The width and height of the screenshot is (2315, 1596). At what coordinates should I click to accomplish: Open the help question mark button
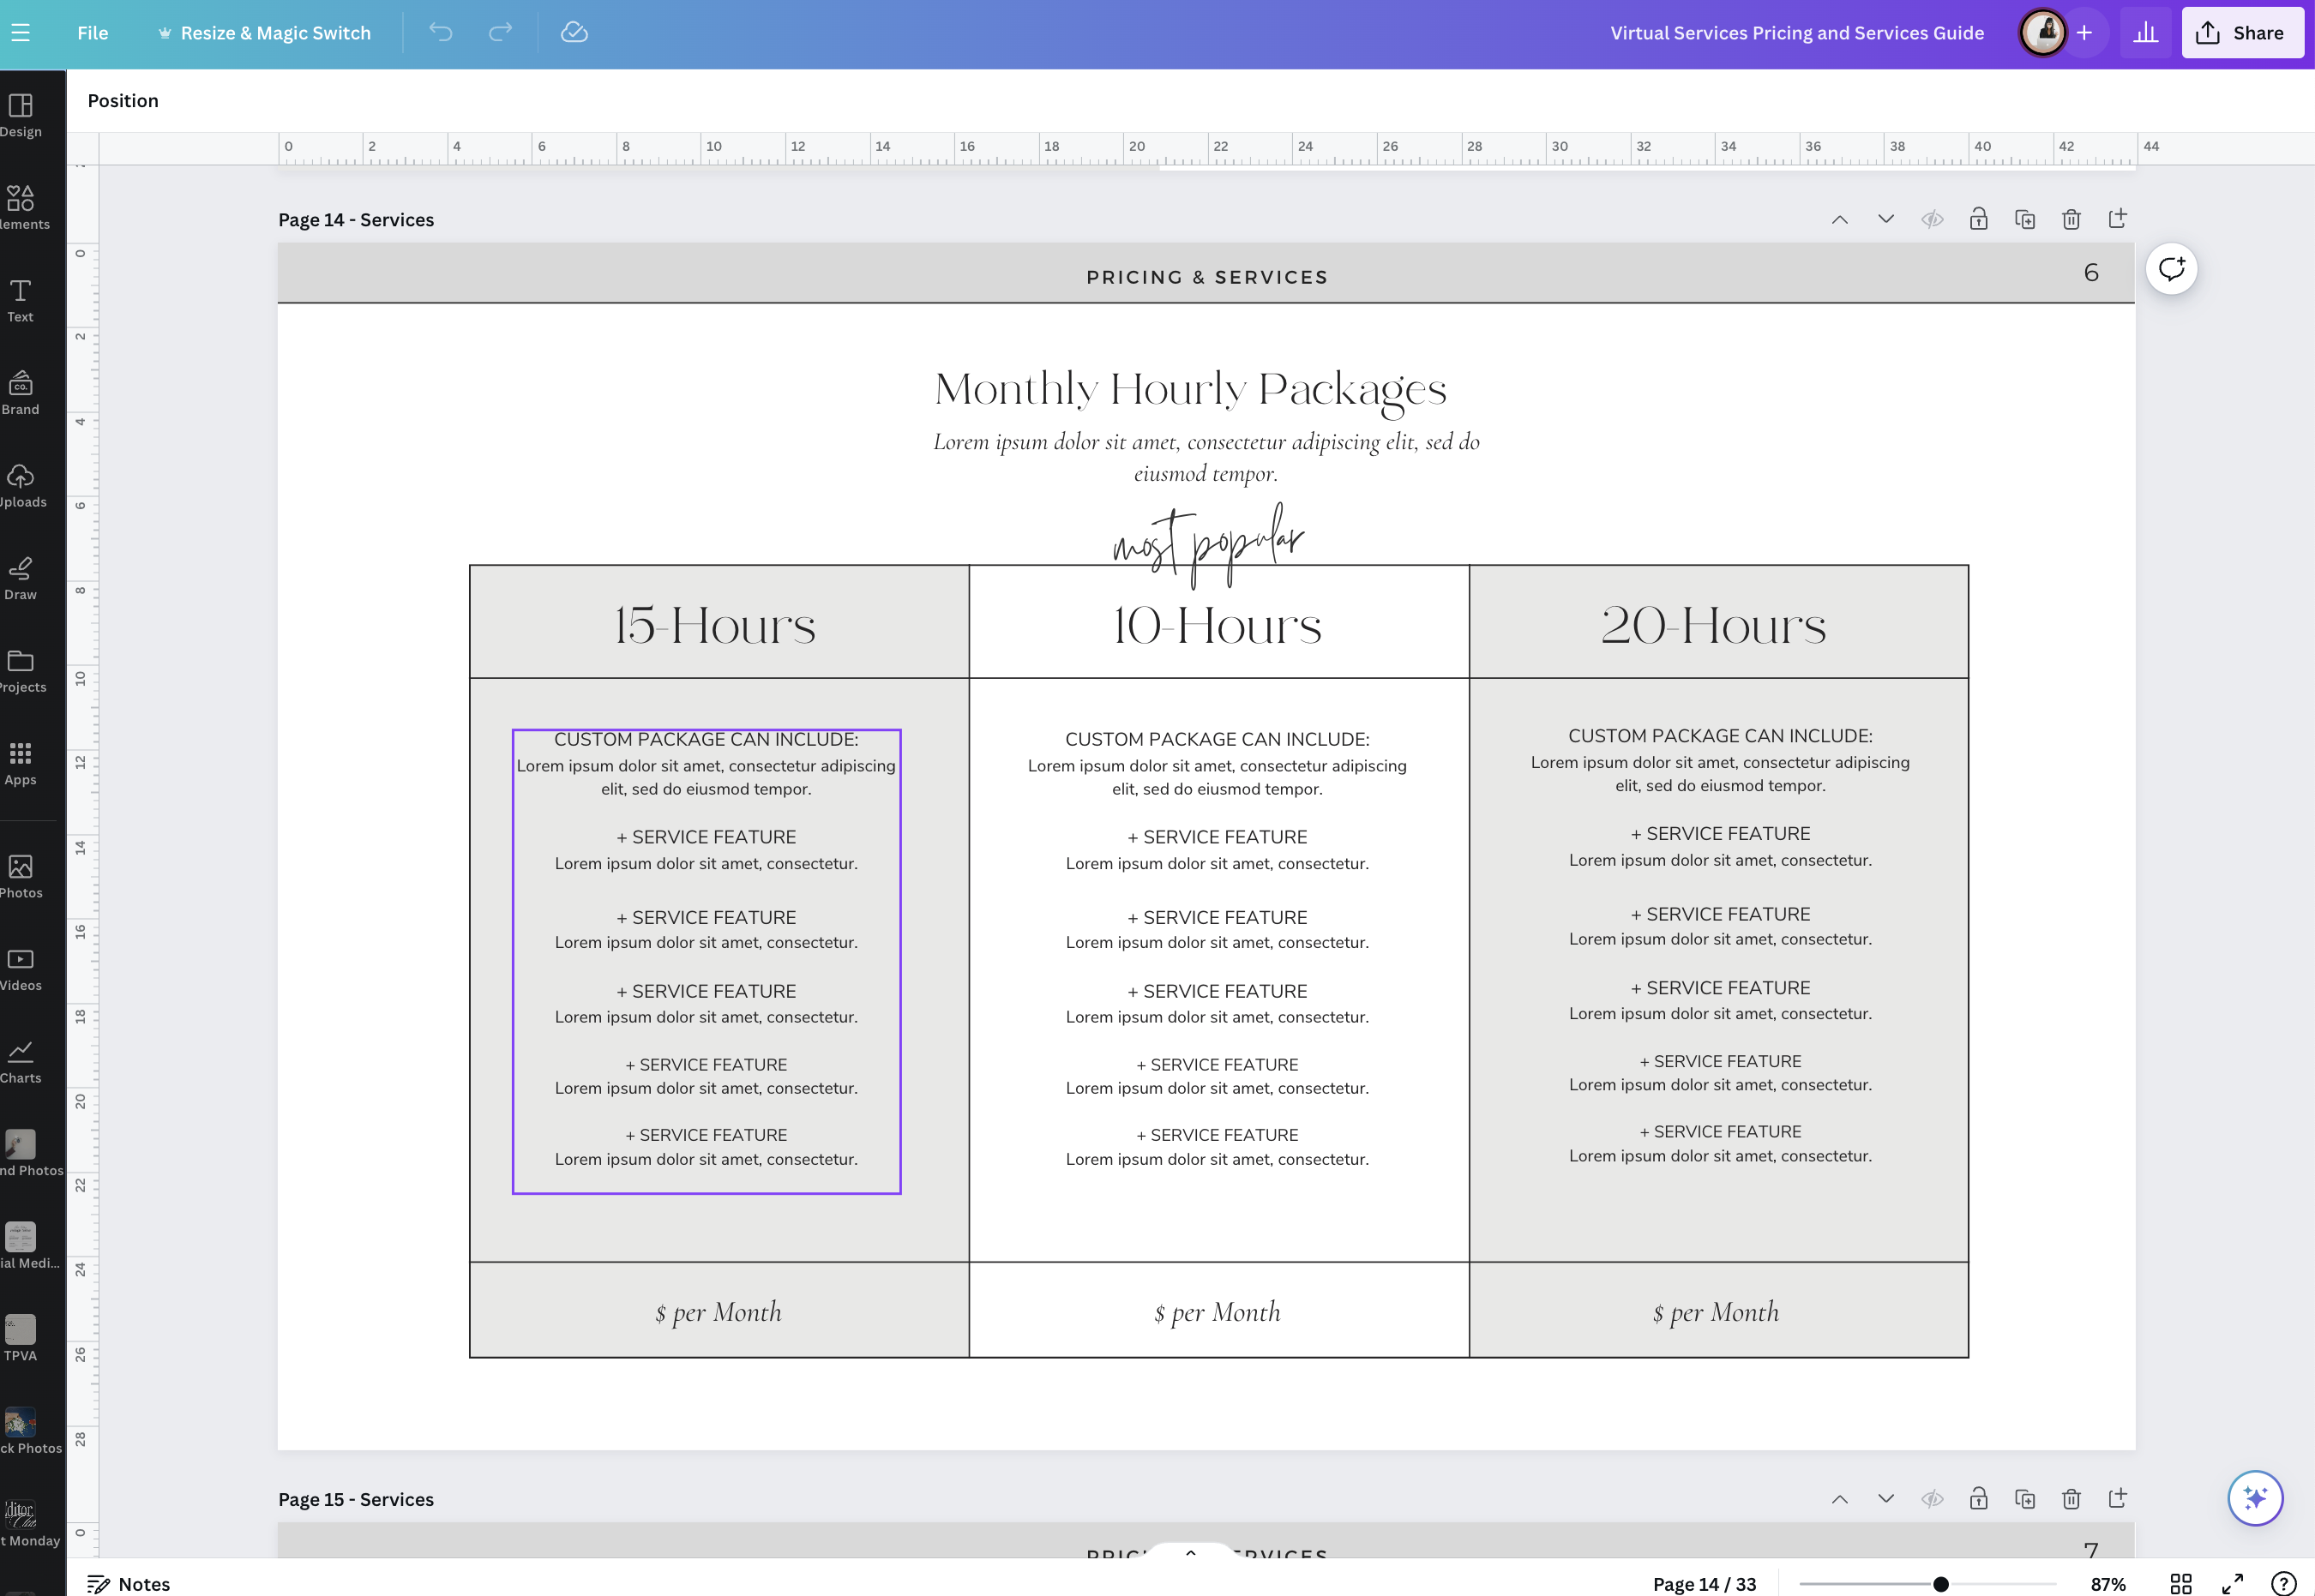click(x=2284, y=1584)
